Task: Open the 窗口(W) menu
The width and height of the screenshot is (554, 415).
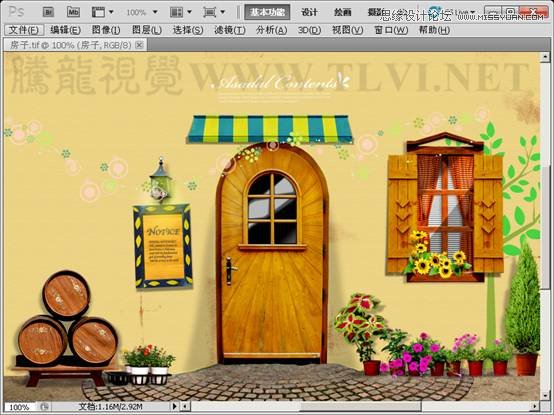Action: click(x=391, y=30)
